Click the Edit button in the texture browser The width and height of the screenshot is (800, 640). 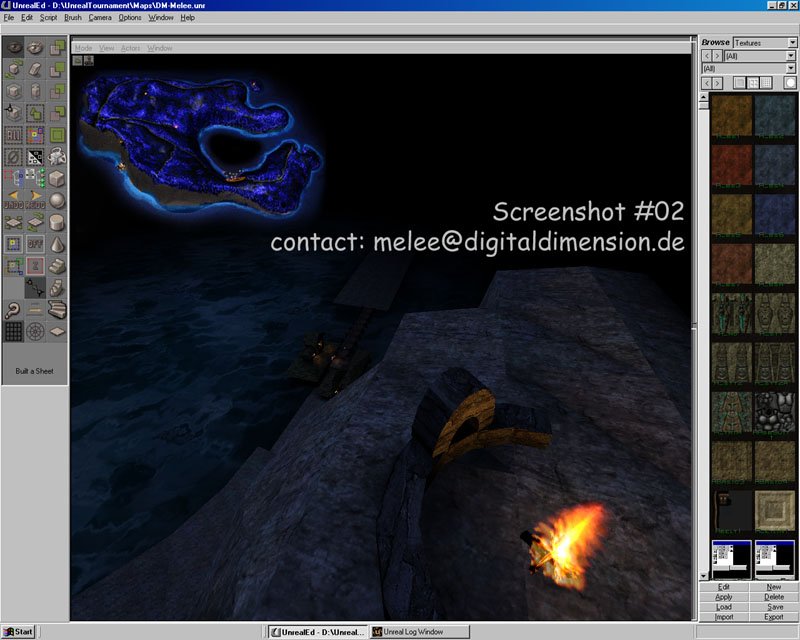(x=724, y=587)
